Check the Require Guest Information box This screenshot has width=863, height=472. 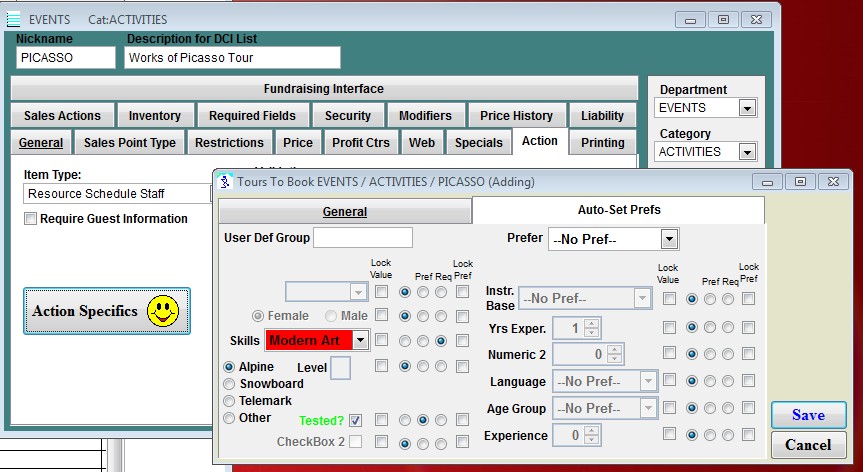tap(31, 219)
